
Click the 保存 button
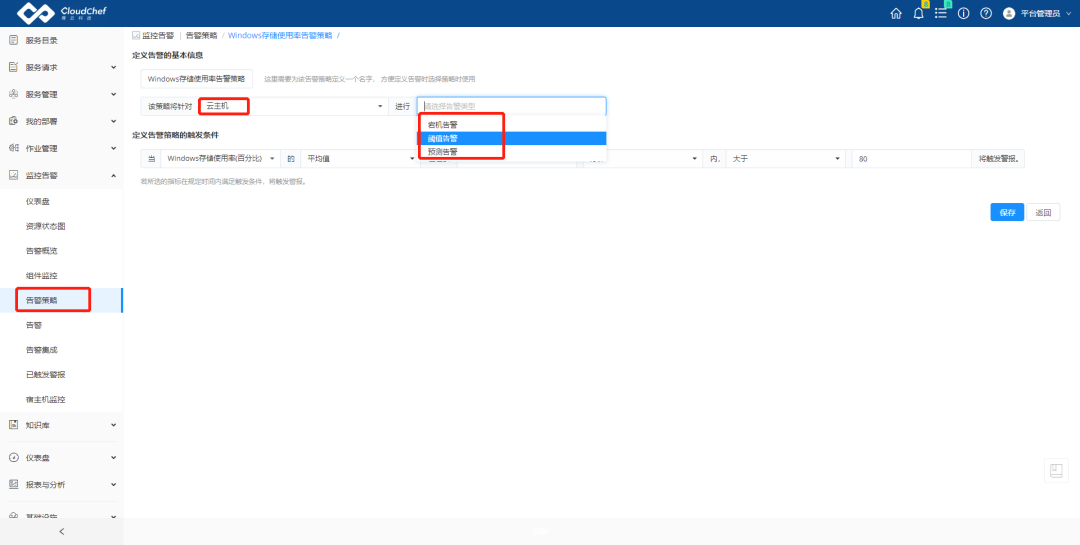click(1007, 212)
